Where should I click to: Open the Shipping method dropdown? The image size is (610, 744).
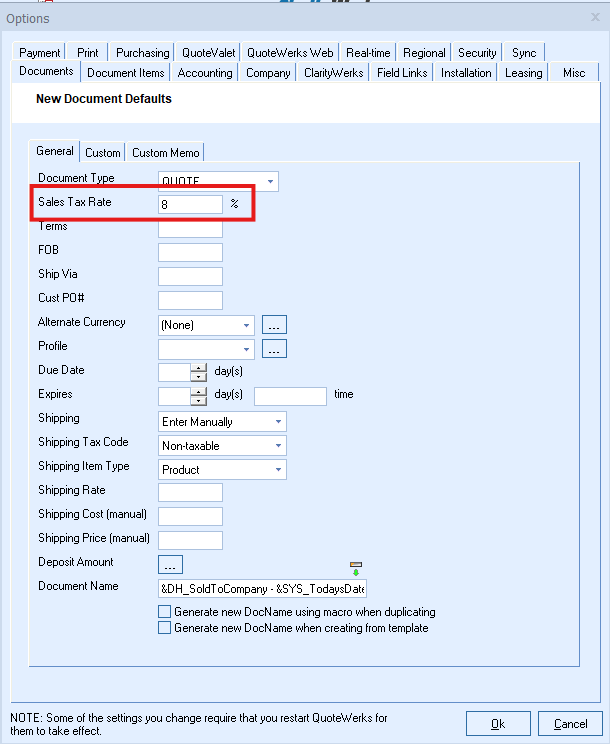[278, 422]
